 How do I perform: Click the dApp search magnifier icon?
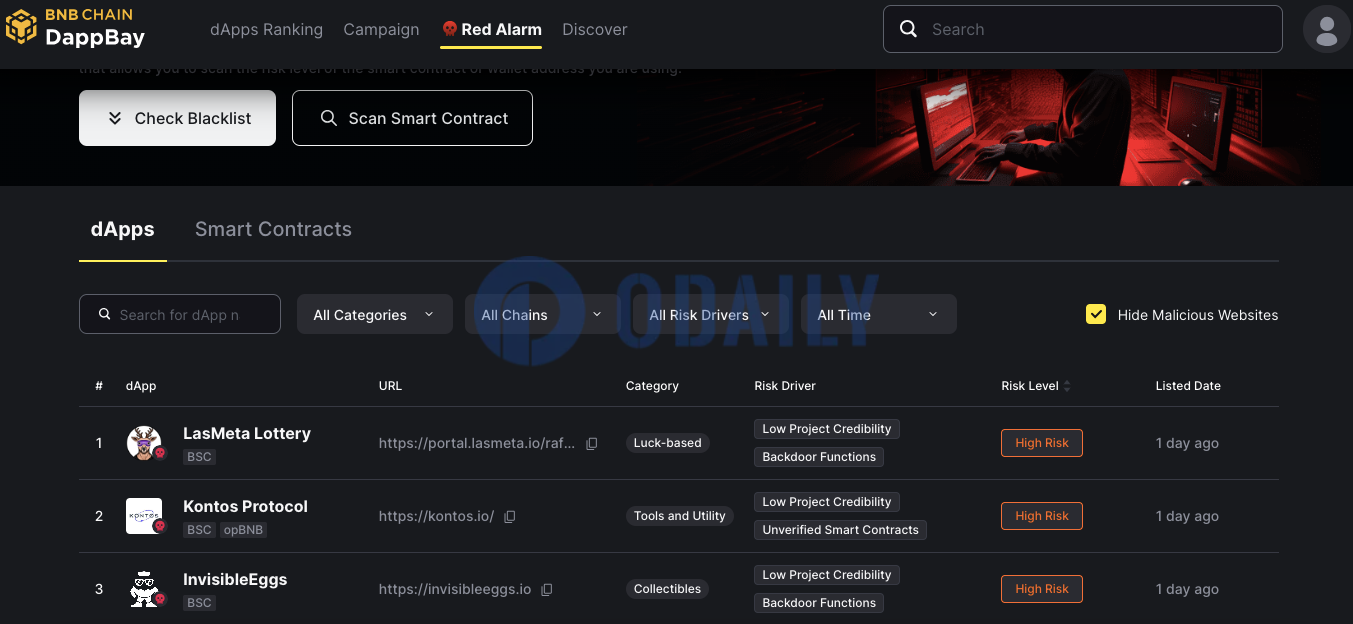[x=105, y=314]
